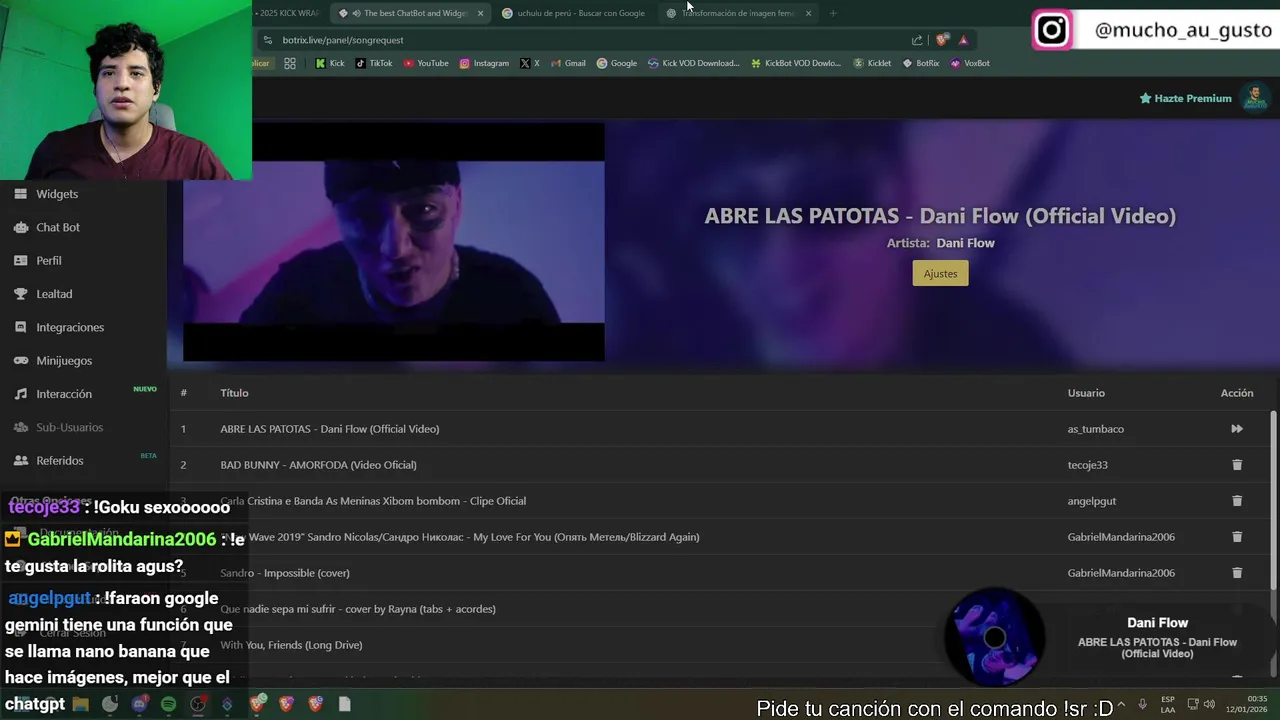Open the Kick bookmark

330,63
